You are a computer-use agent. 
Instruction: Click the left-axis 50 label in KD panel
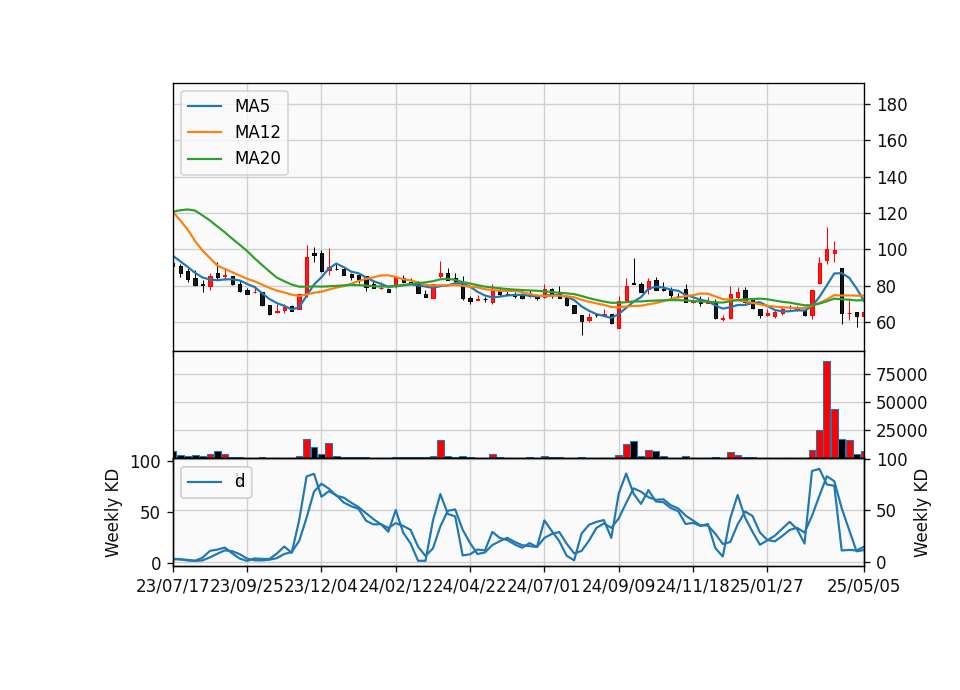(x=151, y=512)
